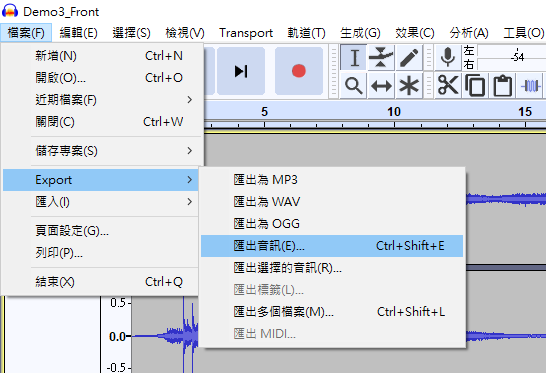This screenshot has width=546, height=373.
Task: Click the microphone record meter icon
Action: pos(448,57)
